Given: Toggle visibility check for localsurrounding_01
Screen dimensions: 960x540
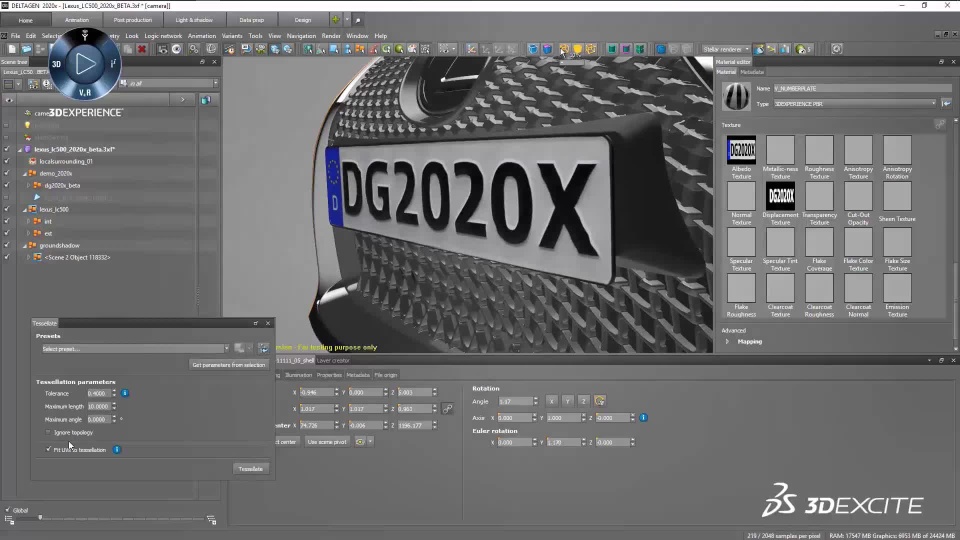Looking at the screenshot, I should (7, 161).
